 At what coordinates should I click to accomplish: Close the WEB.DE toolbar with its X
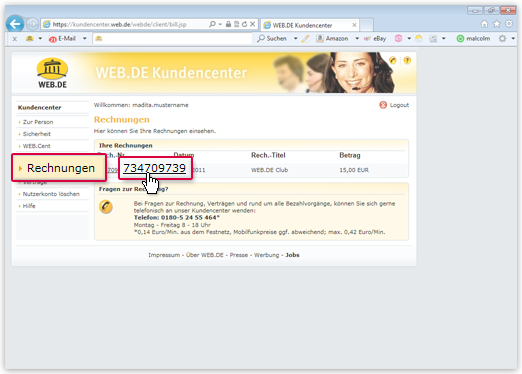coord(15,39)
